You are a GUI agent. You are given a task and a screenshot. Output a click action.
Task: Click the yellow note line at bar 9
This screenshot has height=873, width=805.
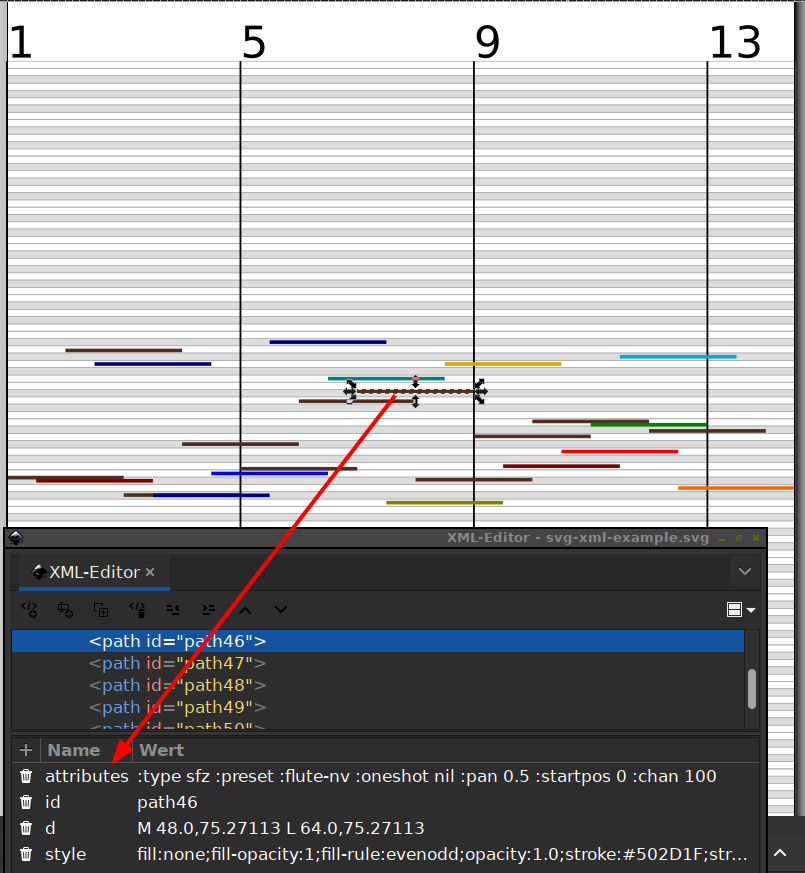point(503,364)
